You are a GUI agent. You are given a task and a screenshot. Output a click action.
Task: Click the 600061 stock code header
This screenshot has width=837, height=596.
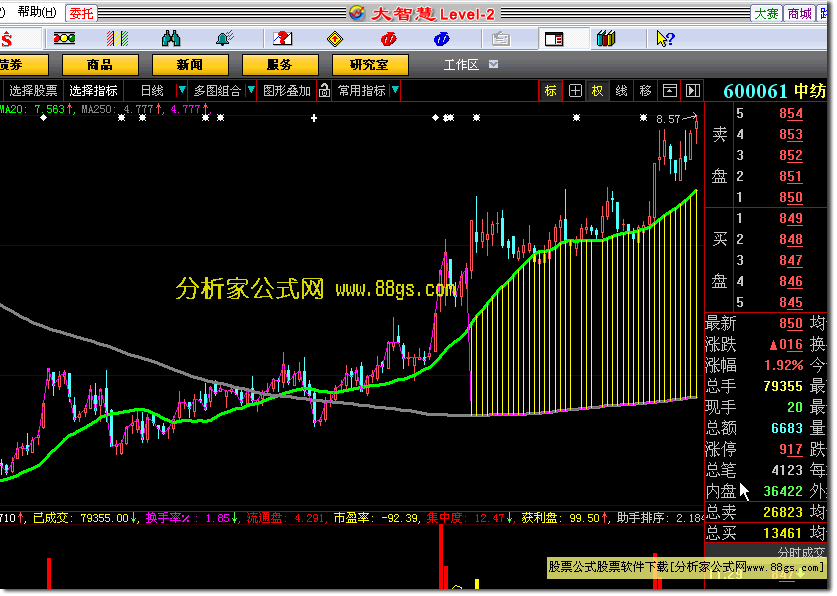pos(755,91)
